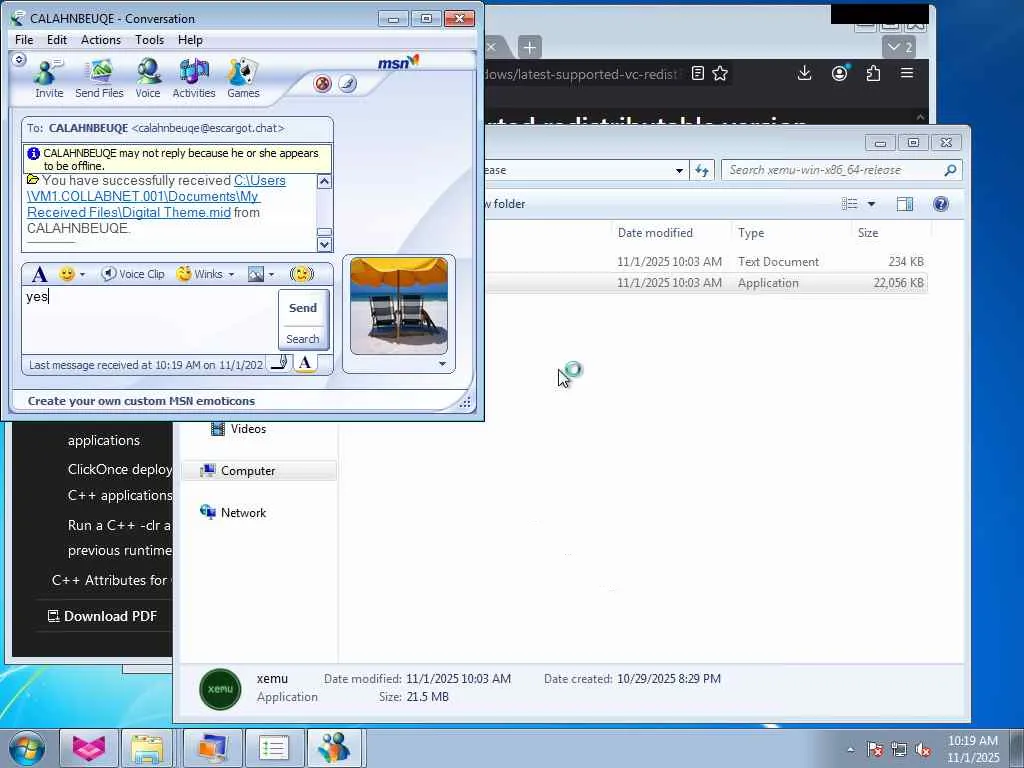Screen dimensions: 1024x768
Task: Expand the background picture dropdown arrow
Action: pos(272,275)
